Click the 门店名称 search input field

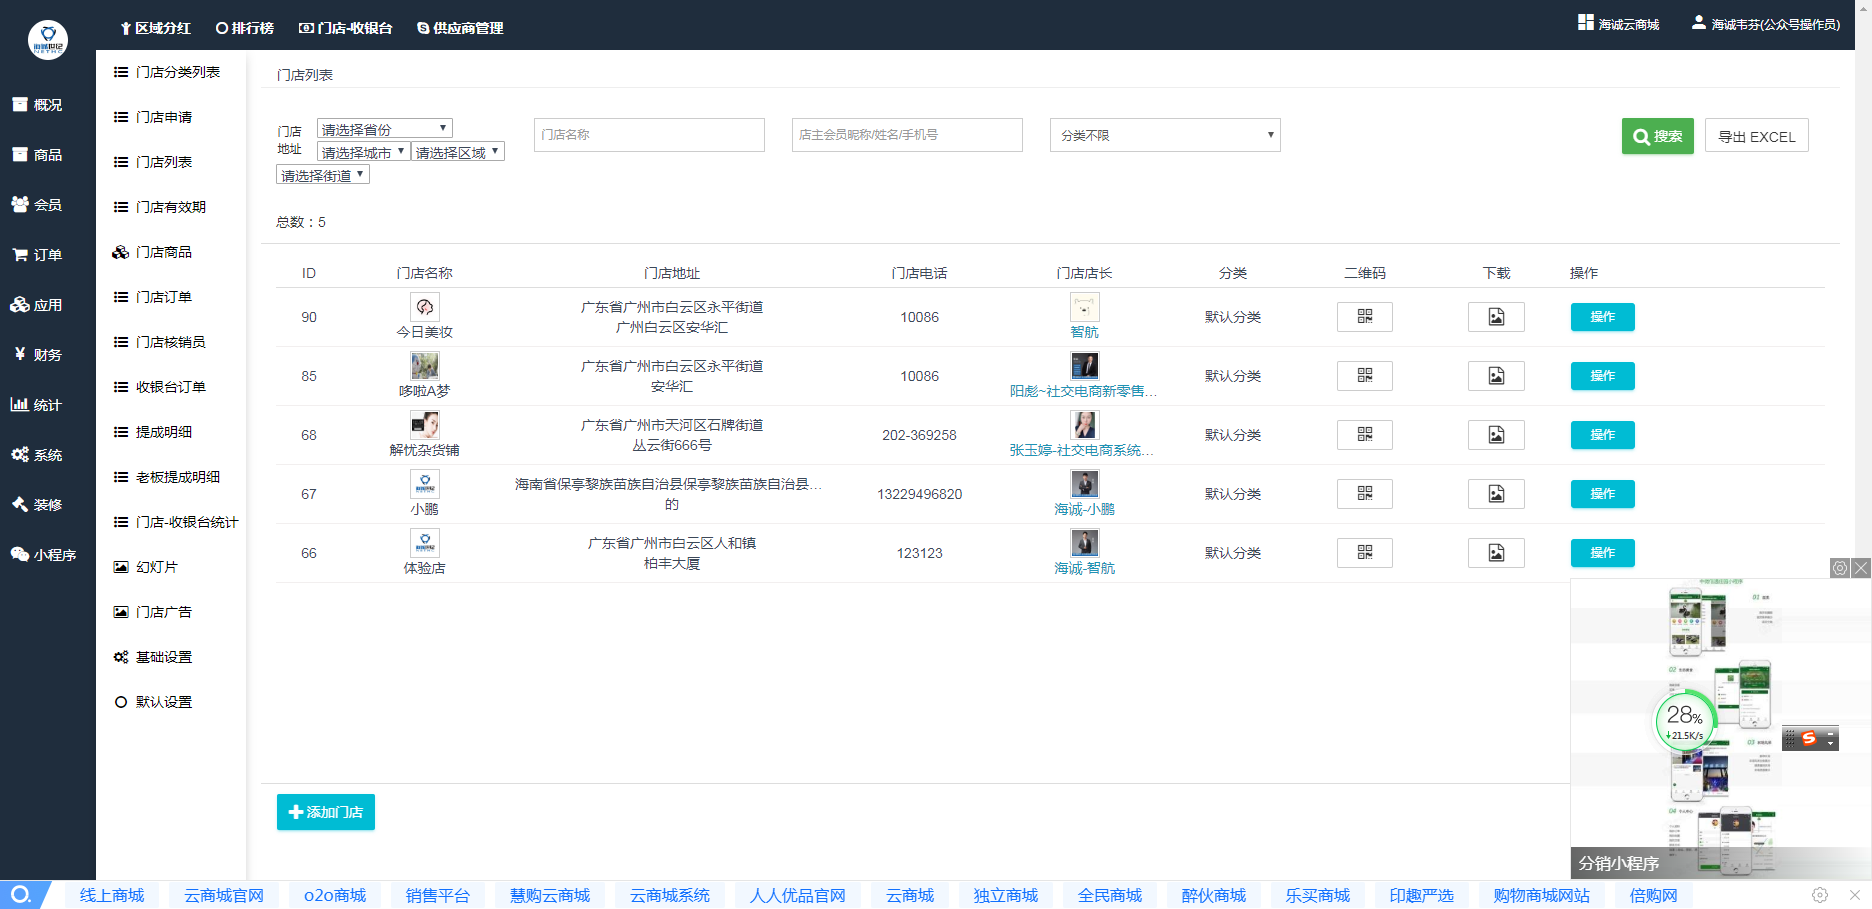tap(649, 135)
